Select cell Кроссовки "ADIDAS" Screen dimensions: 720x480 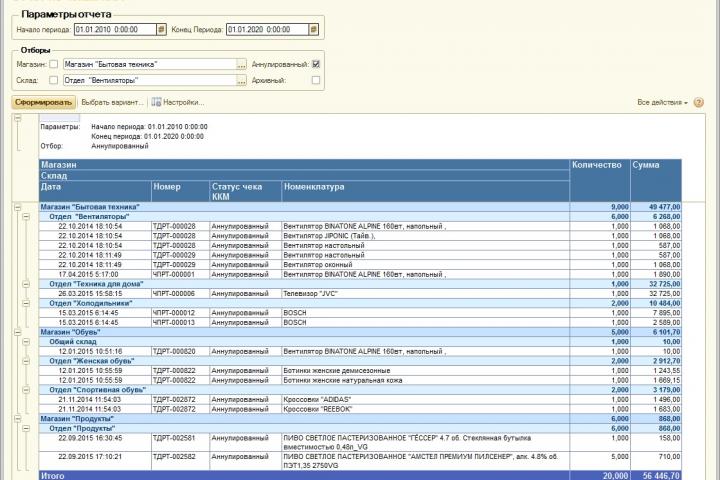pos(425,400)
